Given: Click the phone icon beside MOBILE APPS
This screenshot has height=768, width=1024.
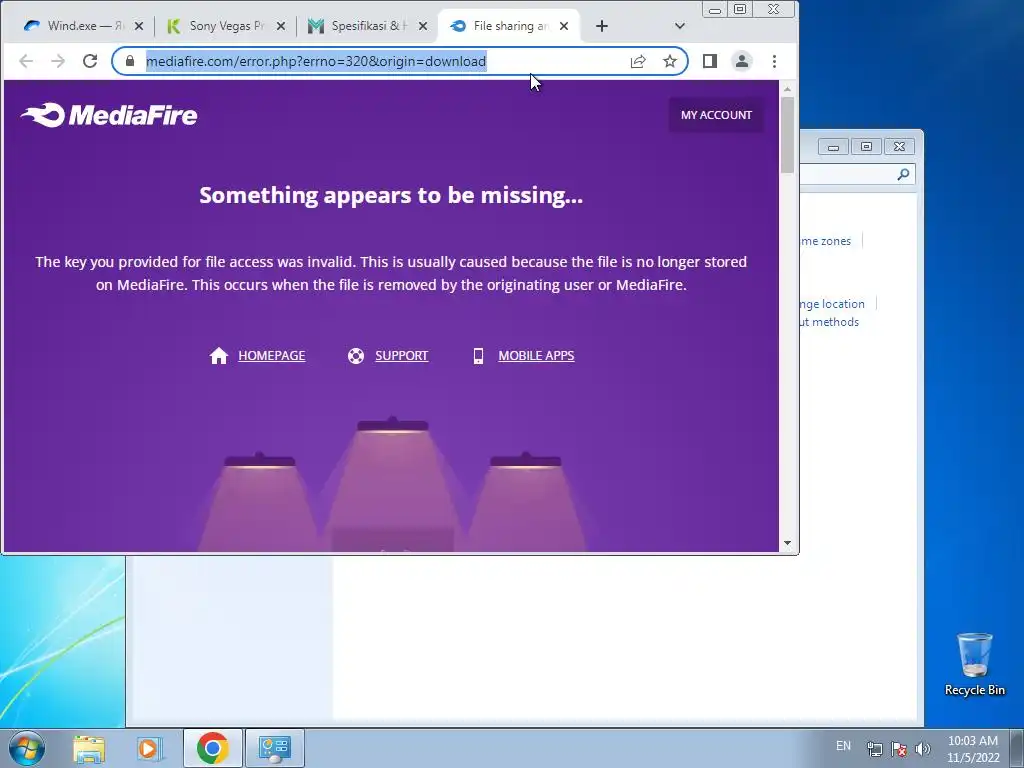Looking at the screenshot, I should coord(479,356).
